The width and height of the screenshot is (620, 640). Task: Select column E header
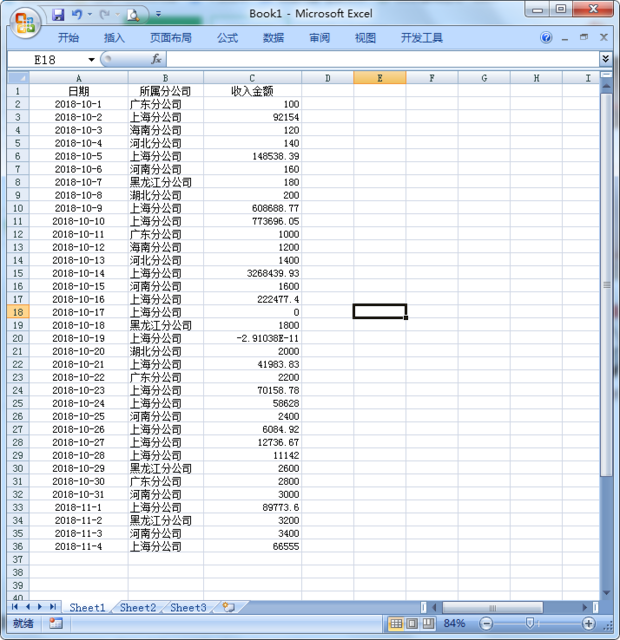(x=380, y=78)
